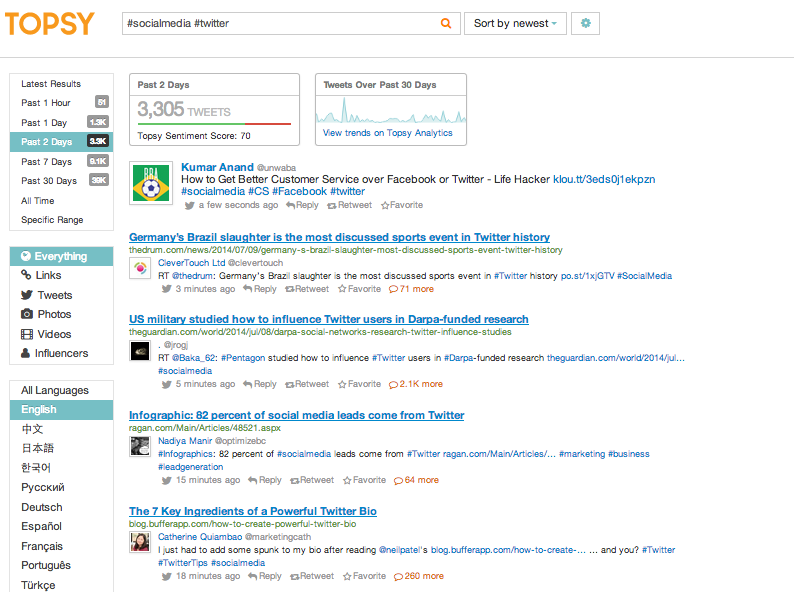Viewport: 794px width, 592px height.
Task: Reply to Kumar Anand's tweet
Action: [x=302, y=205]
